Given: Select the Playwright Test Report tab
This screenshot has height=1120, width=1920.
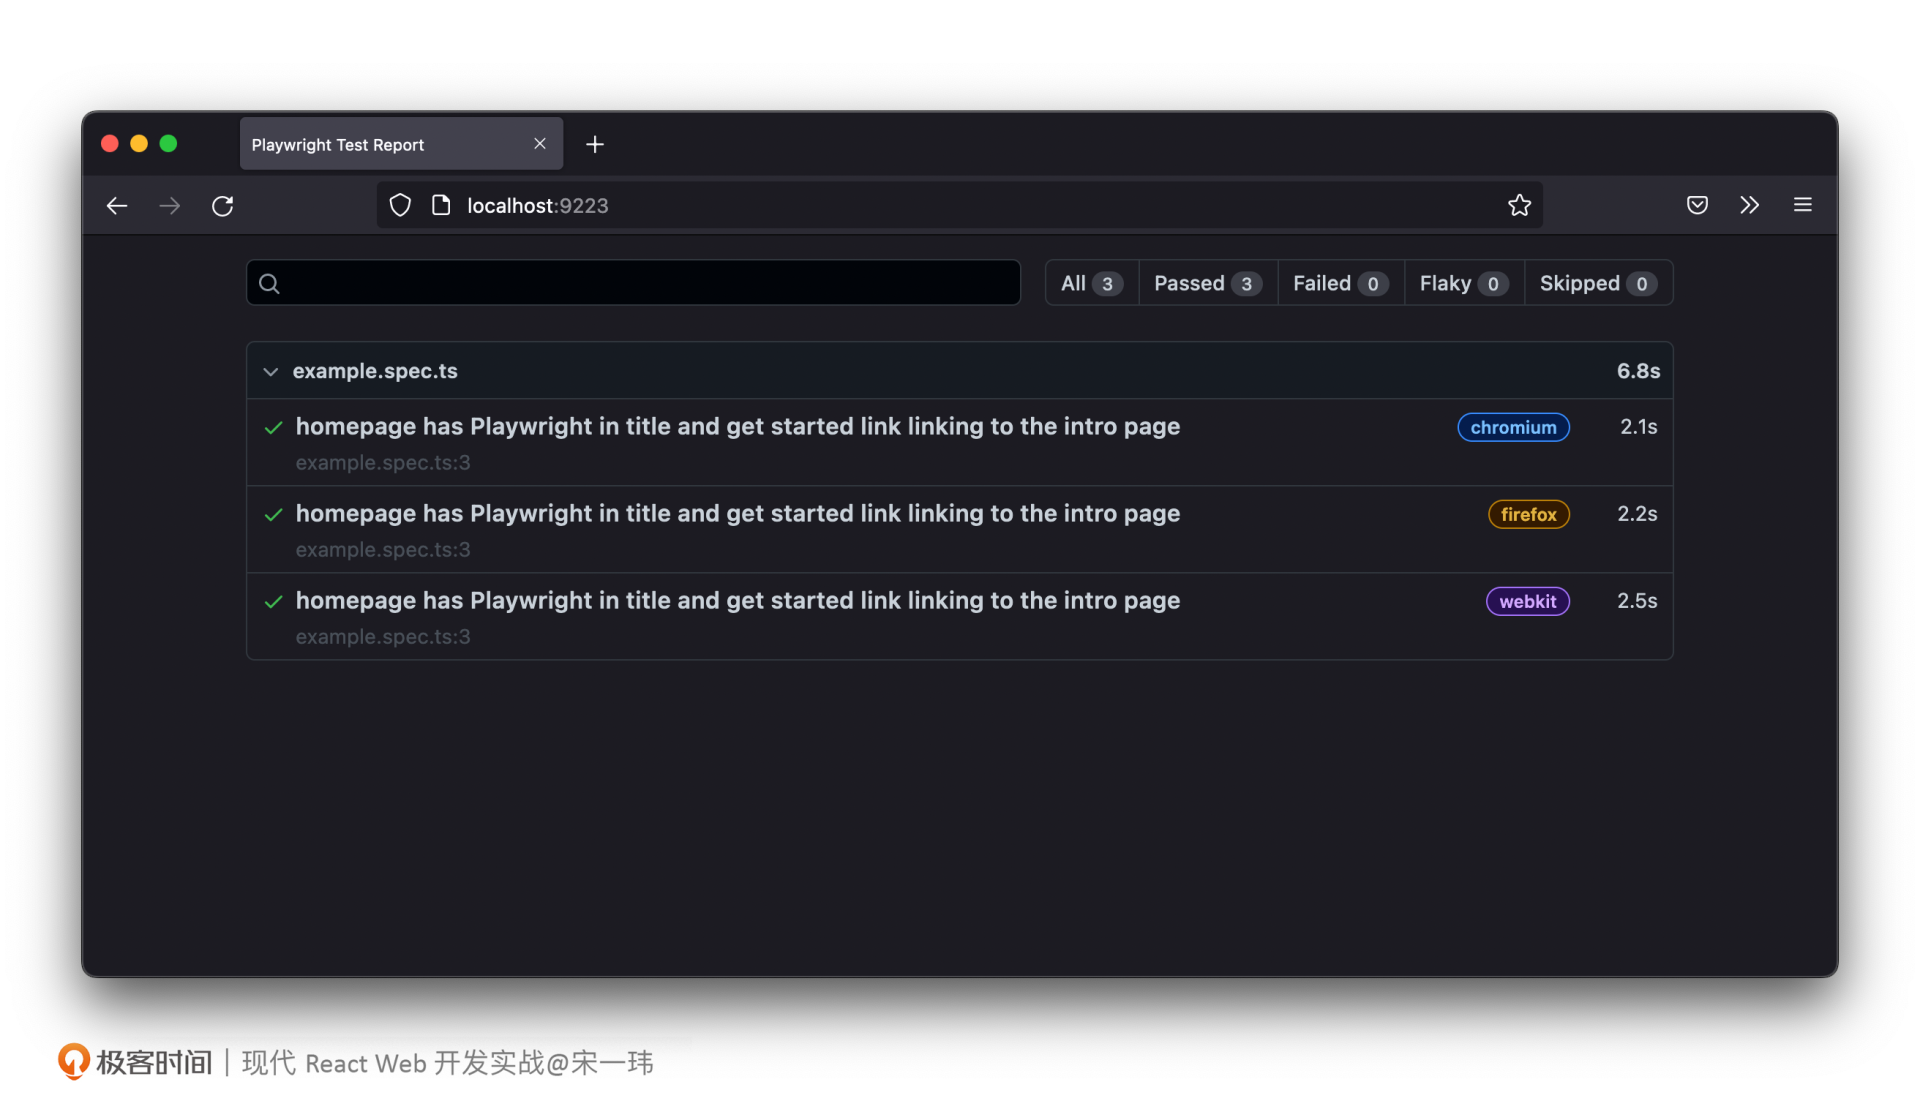Looking at the screenshot, I should coord(401,144).
